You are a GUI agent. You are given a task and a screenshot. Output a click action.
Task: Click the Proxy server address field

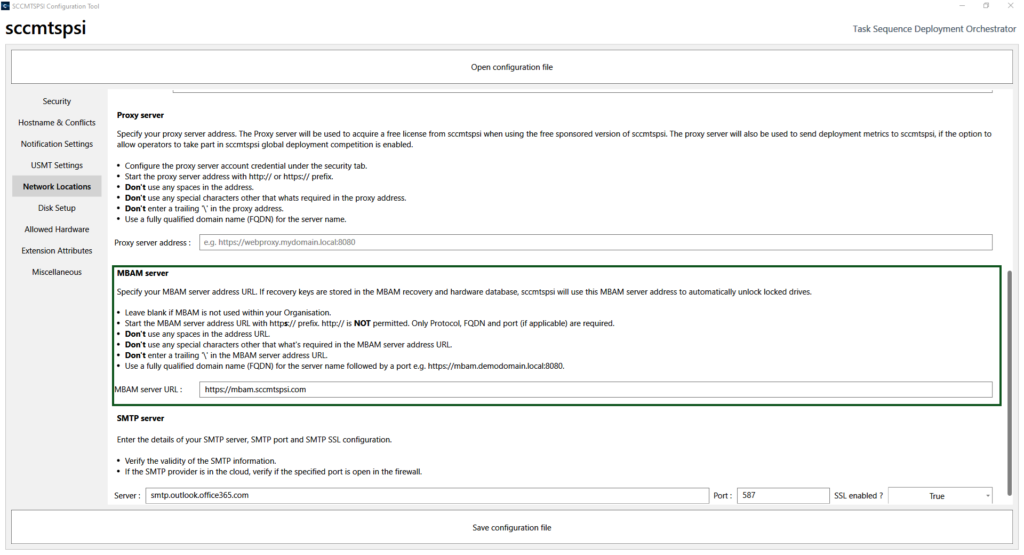pos(595,242)
